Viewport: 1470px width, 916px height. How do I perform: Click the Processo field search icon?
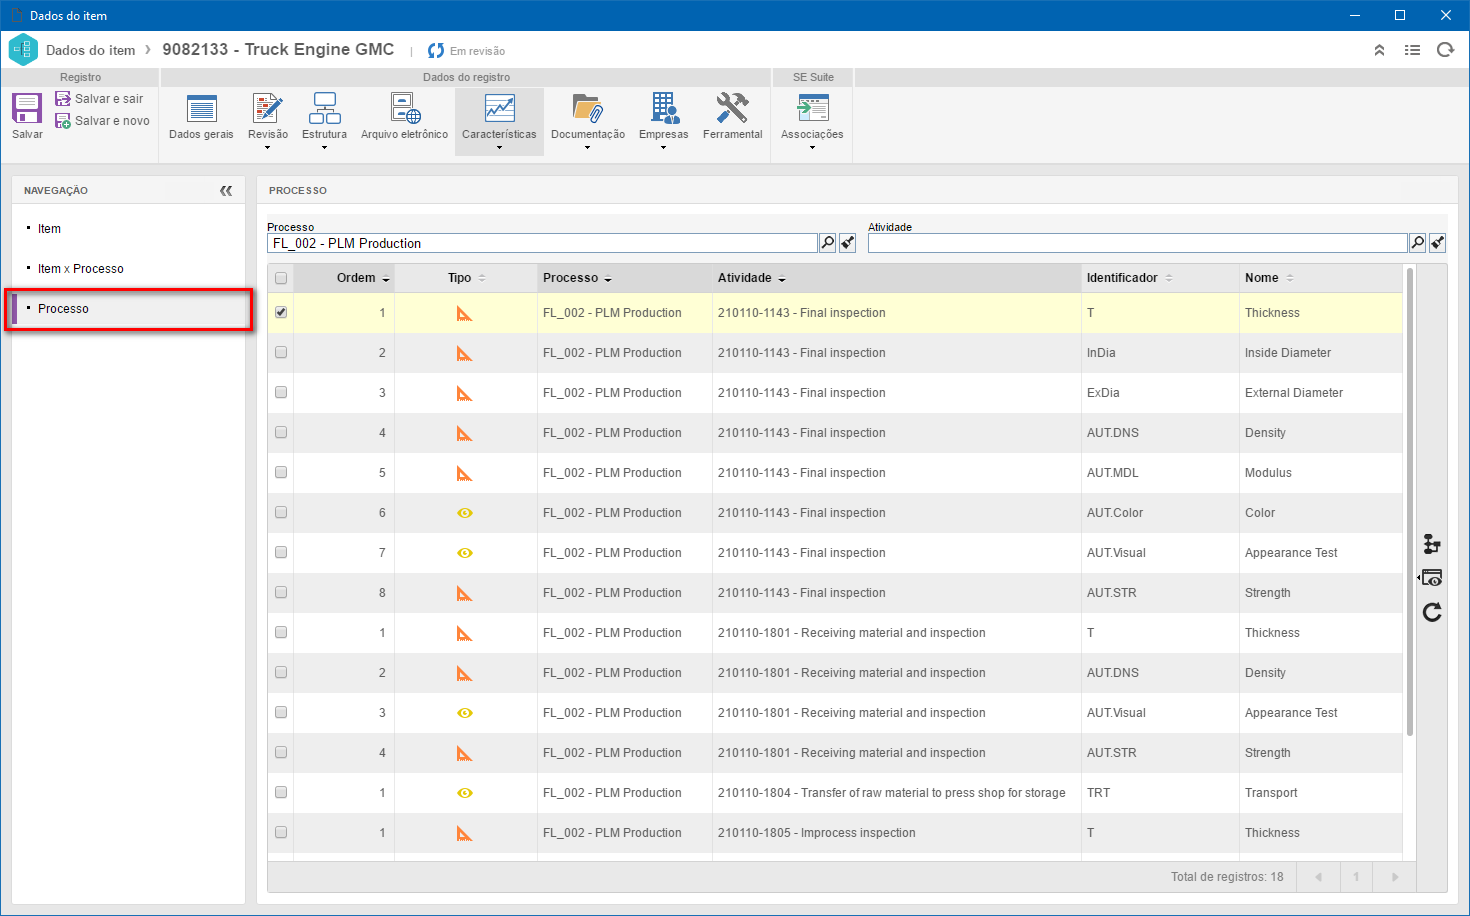click(827, 243)
